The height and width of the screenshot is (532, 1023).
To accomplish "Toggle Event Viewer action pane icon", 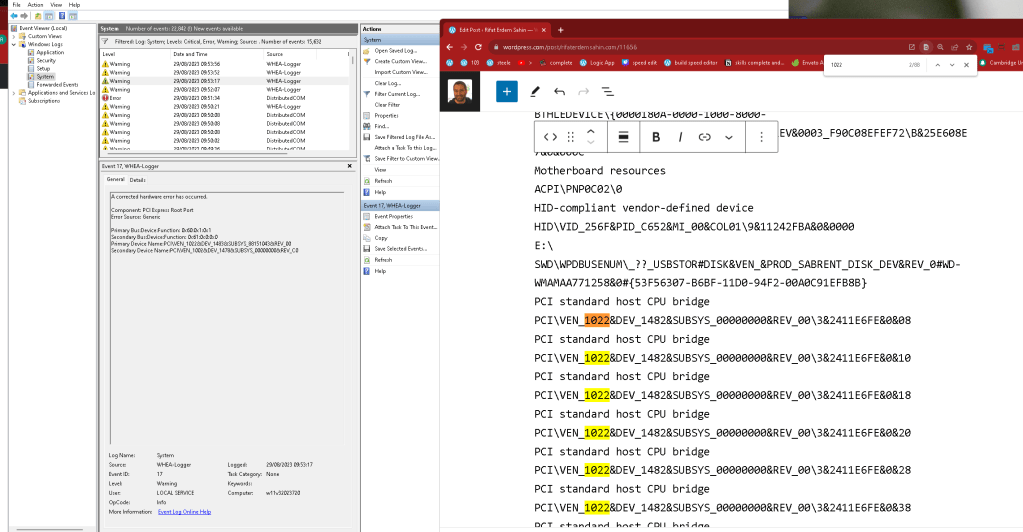I will coord(73,16).
